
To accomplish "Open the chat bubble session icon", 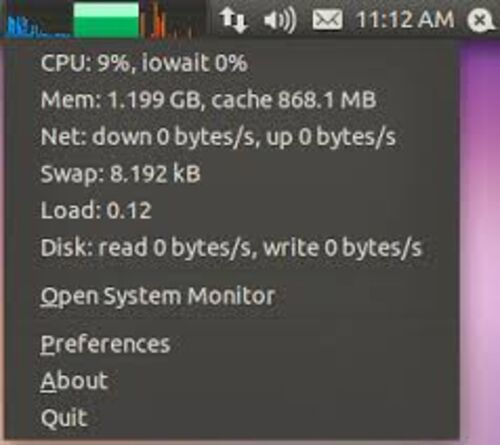I will click(x=481, y=20).
